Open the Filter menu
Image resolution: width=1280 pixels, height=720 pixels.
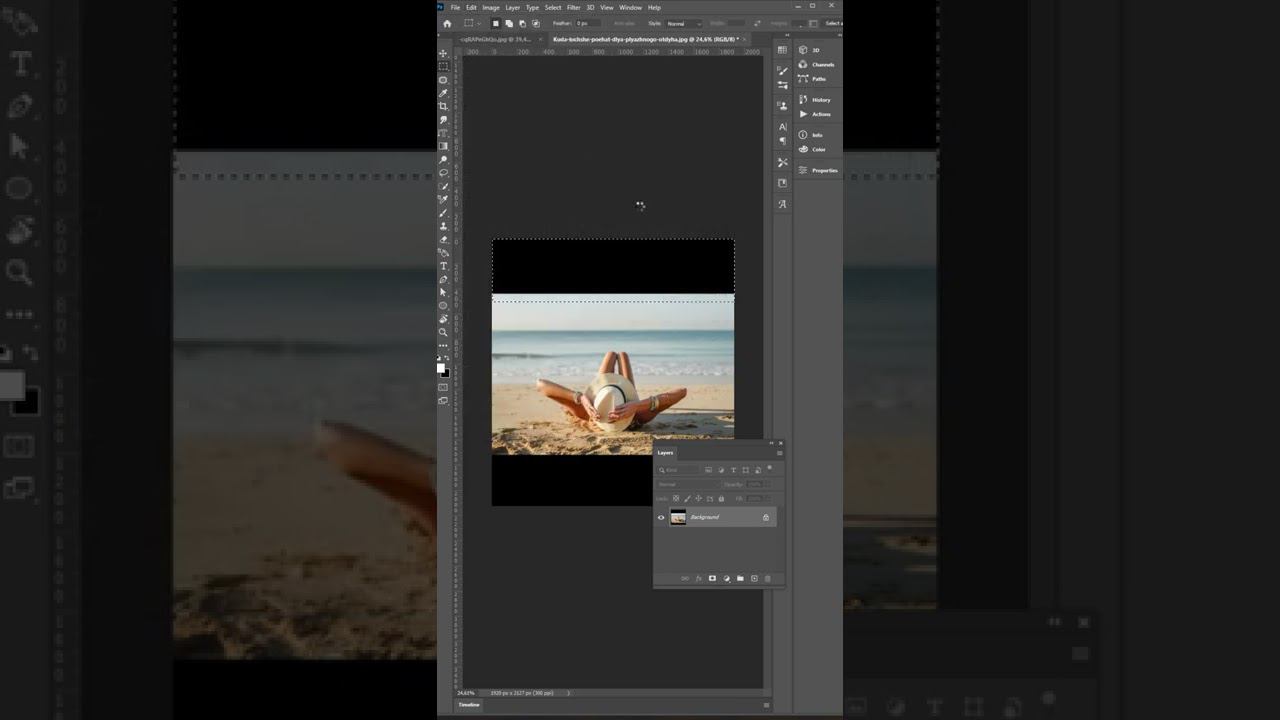click(x=573, y=7)
